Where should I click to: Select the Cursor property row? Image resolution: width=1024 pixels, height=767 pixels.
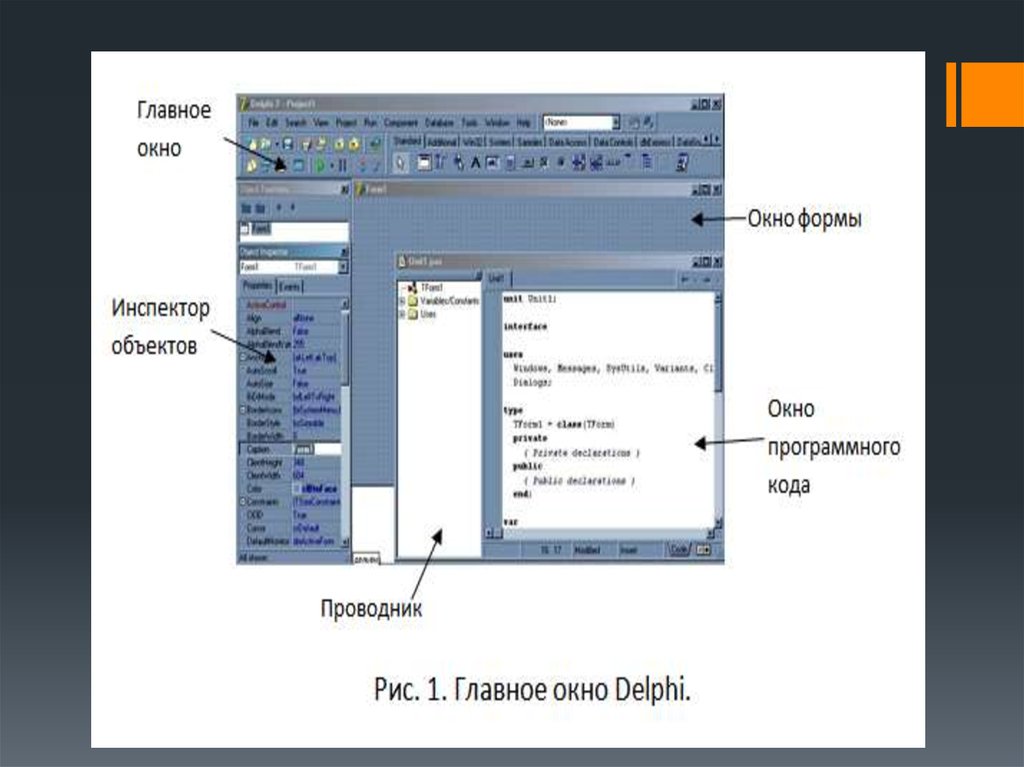290,528
